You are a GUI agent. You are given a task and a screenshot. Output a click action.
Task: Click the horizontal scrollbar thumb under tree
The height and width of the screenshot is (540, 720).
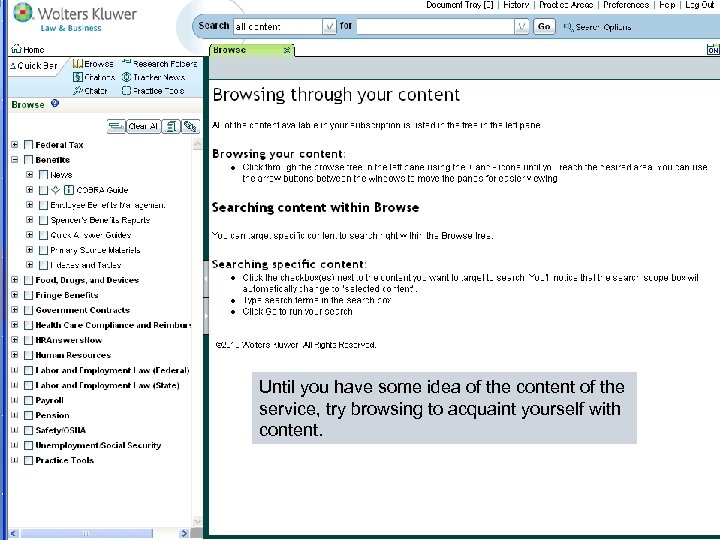coord(86,533)
